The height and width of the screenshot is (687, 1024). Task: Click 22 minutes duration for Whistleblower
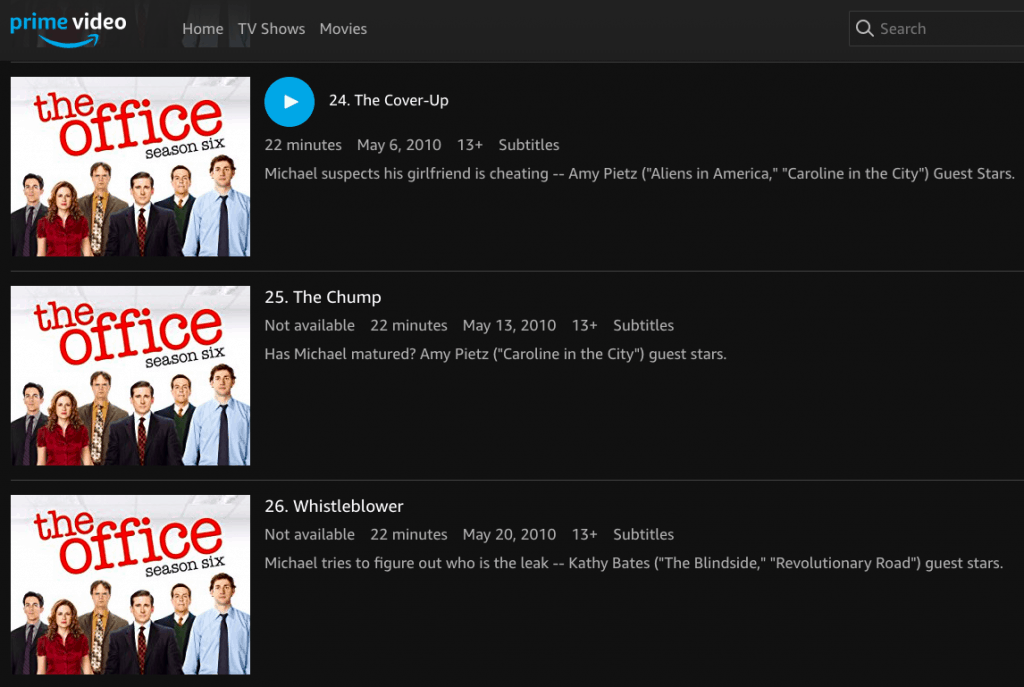tap(409, 534)
